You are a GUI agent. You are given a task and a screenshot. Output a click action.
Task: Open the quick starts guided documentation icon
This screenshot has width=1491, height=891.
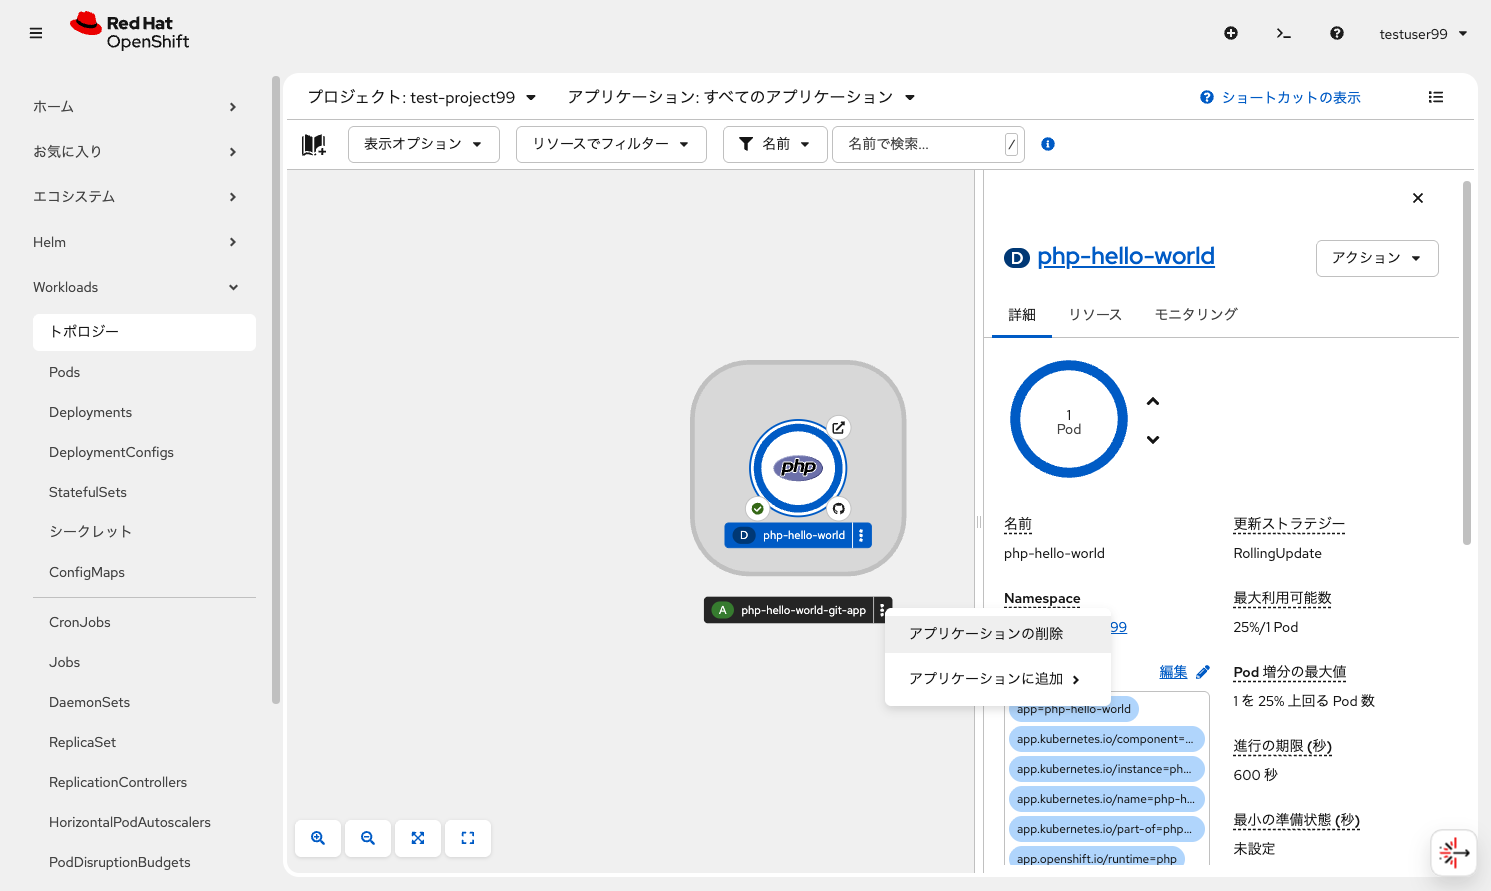313,145
